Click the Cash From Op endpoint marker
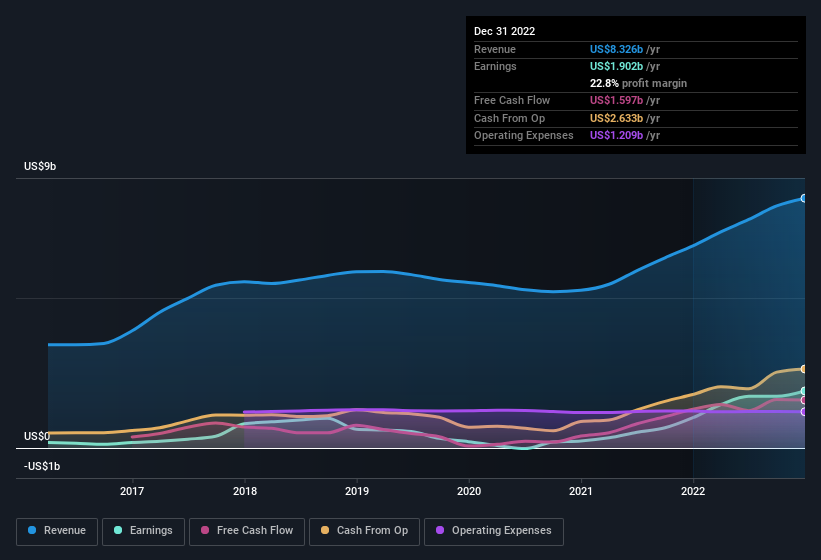821x560 pixels. (804, 369)
